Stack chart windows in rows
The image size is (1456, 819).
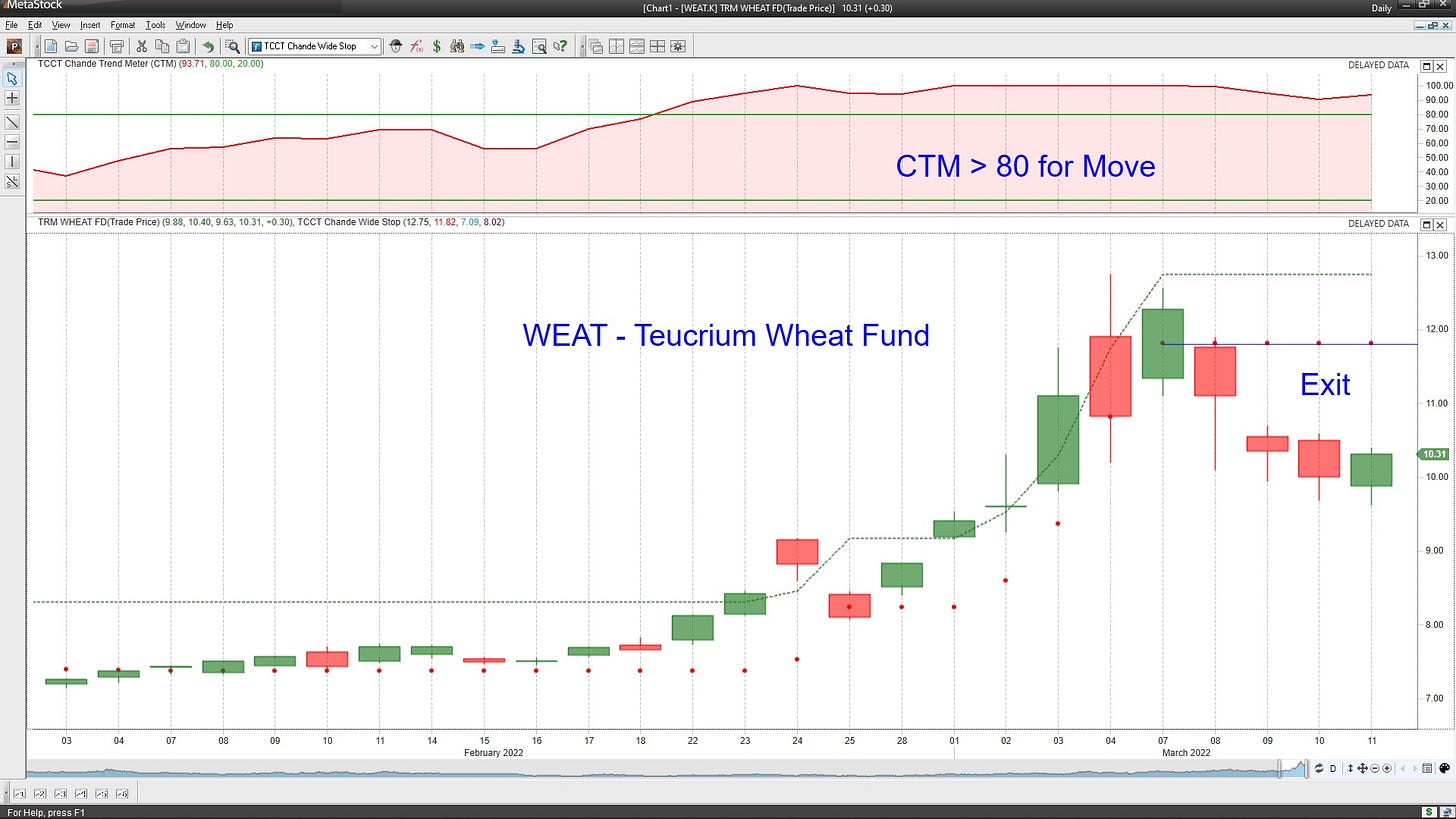click(636, 46)
